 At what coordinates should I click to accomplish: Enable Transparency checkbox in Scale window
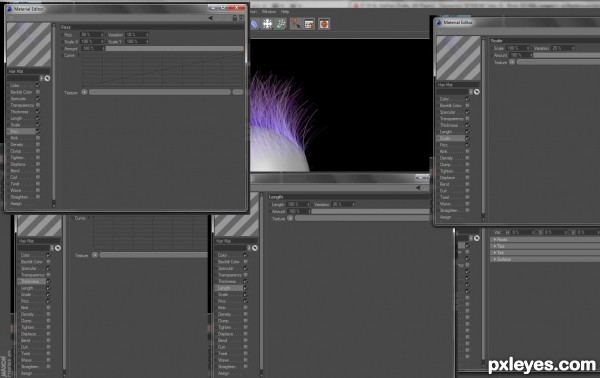467,119
